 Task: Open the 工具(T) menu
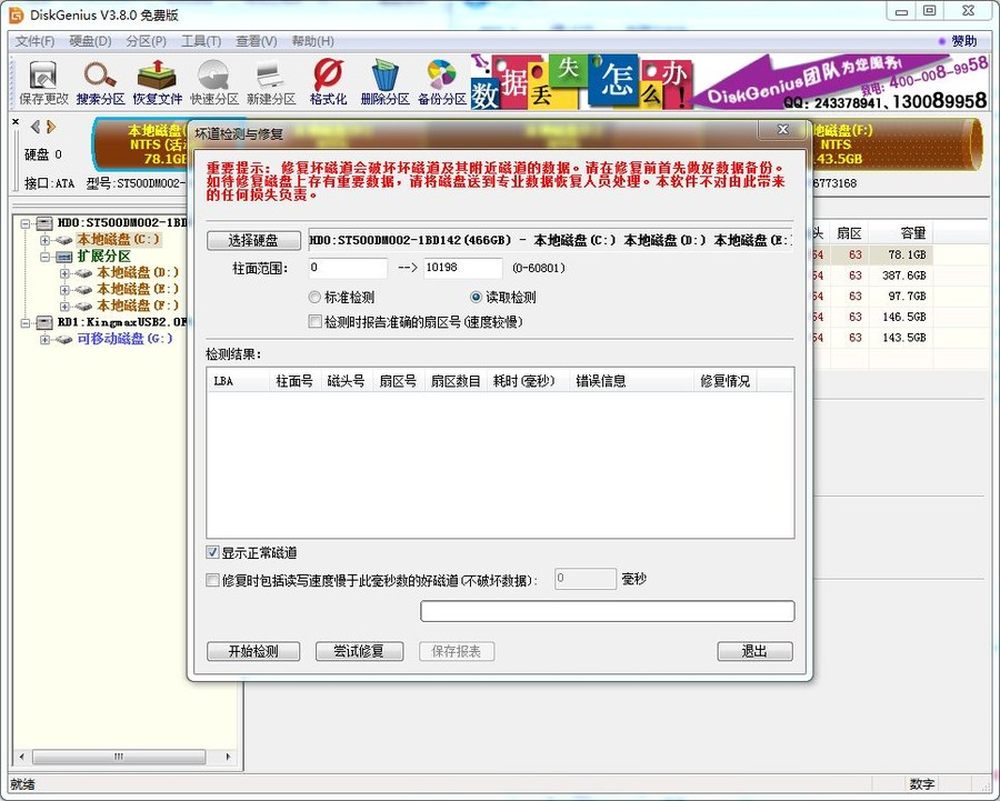[200, 41]
